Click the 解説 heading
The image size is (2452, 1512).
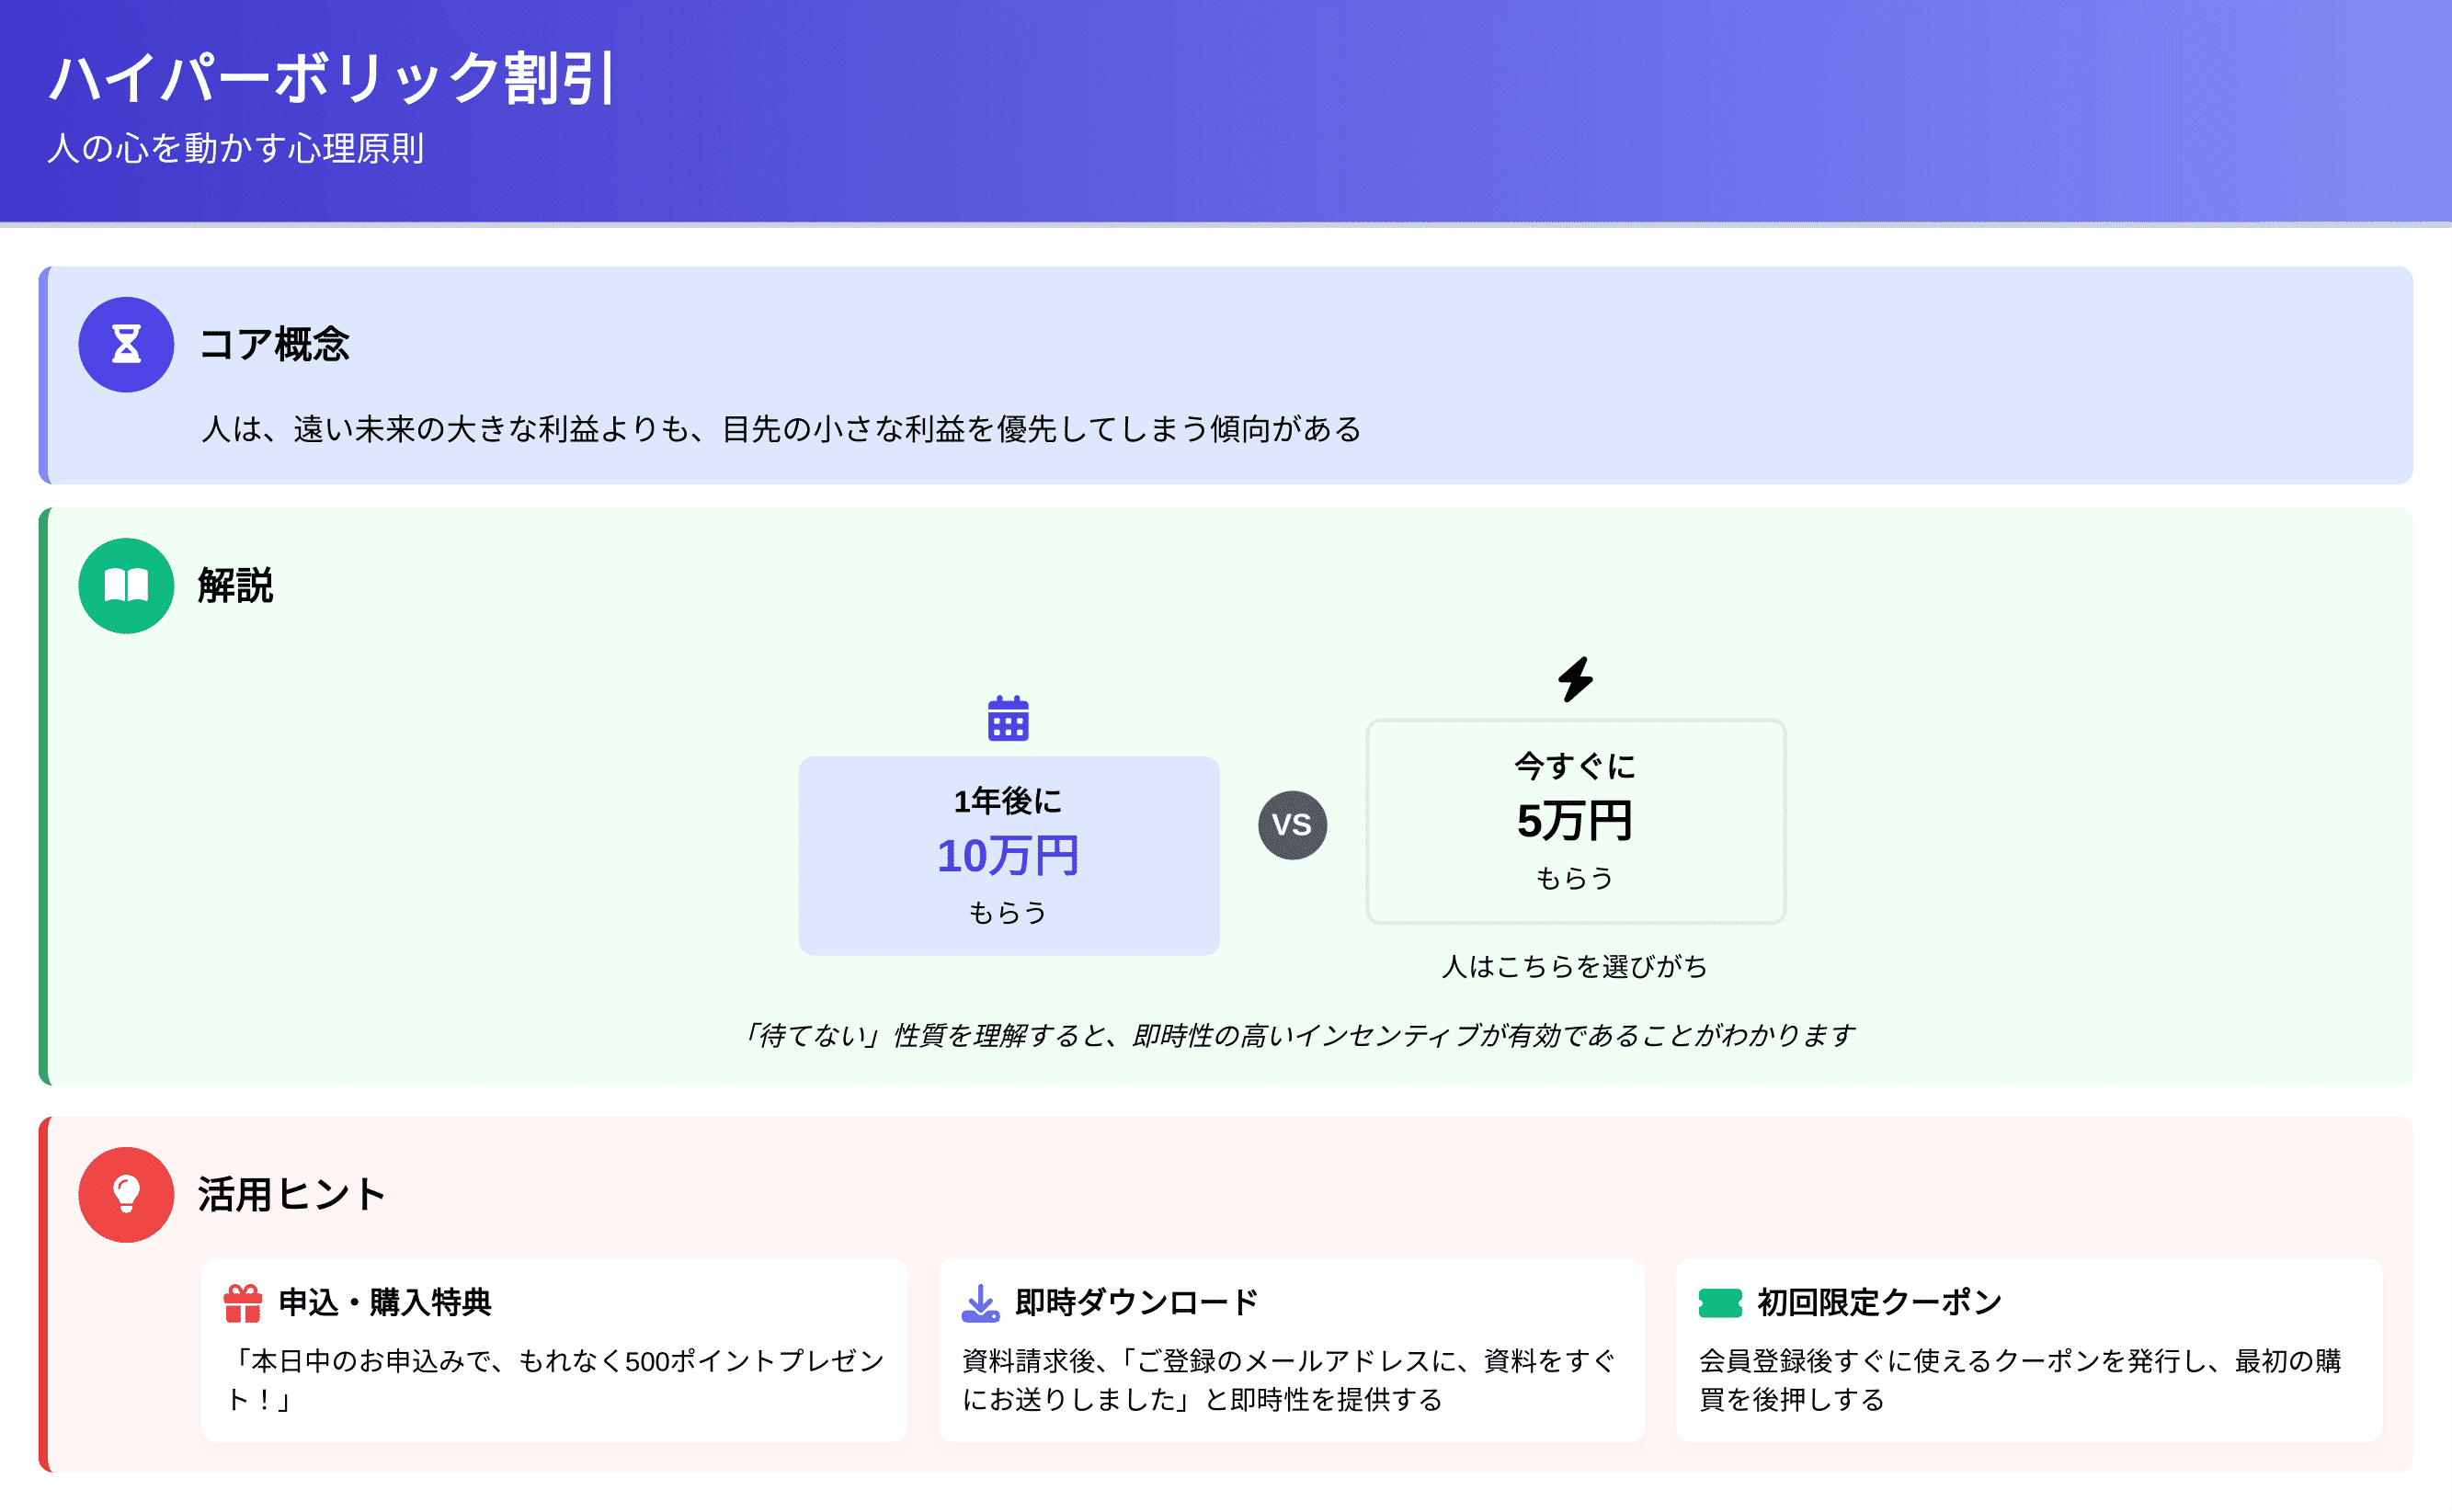click(235, 586)
